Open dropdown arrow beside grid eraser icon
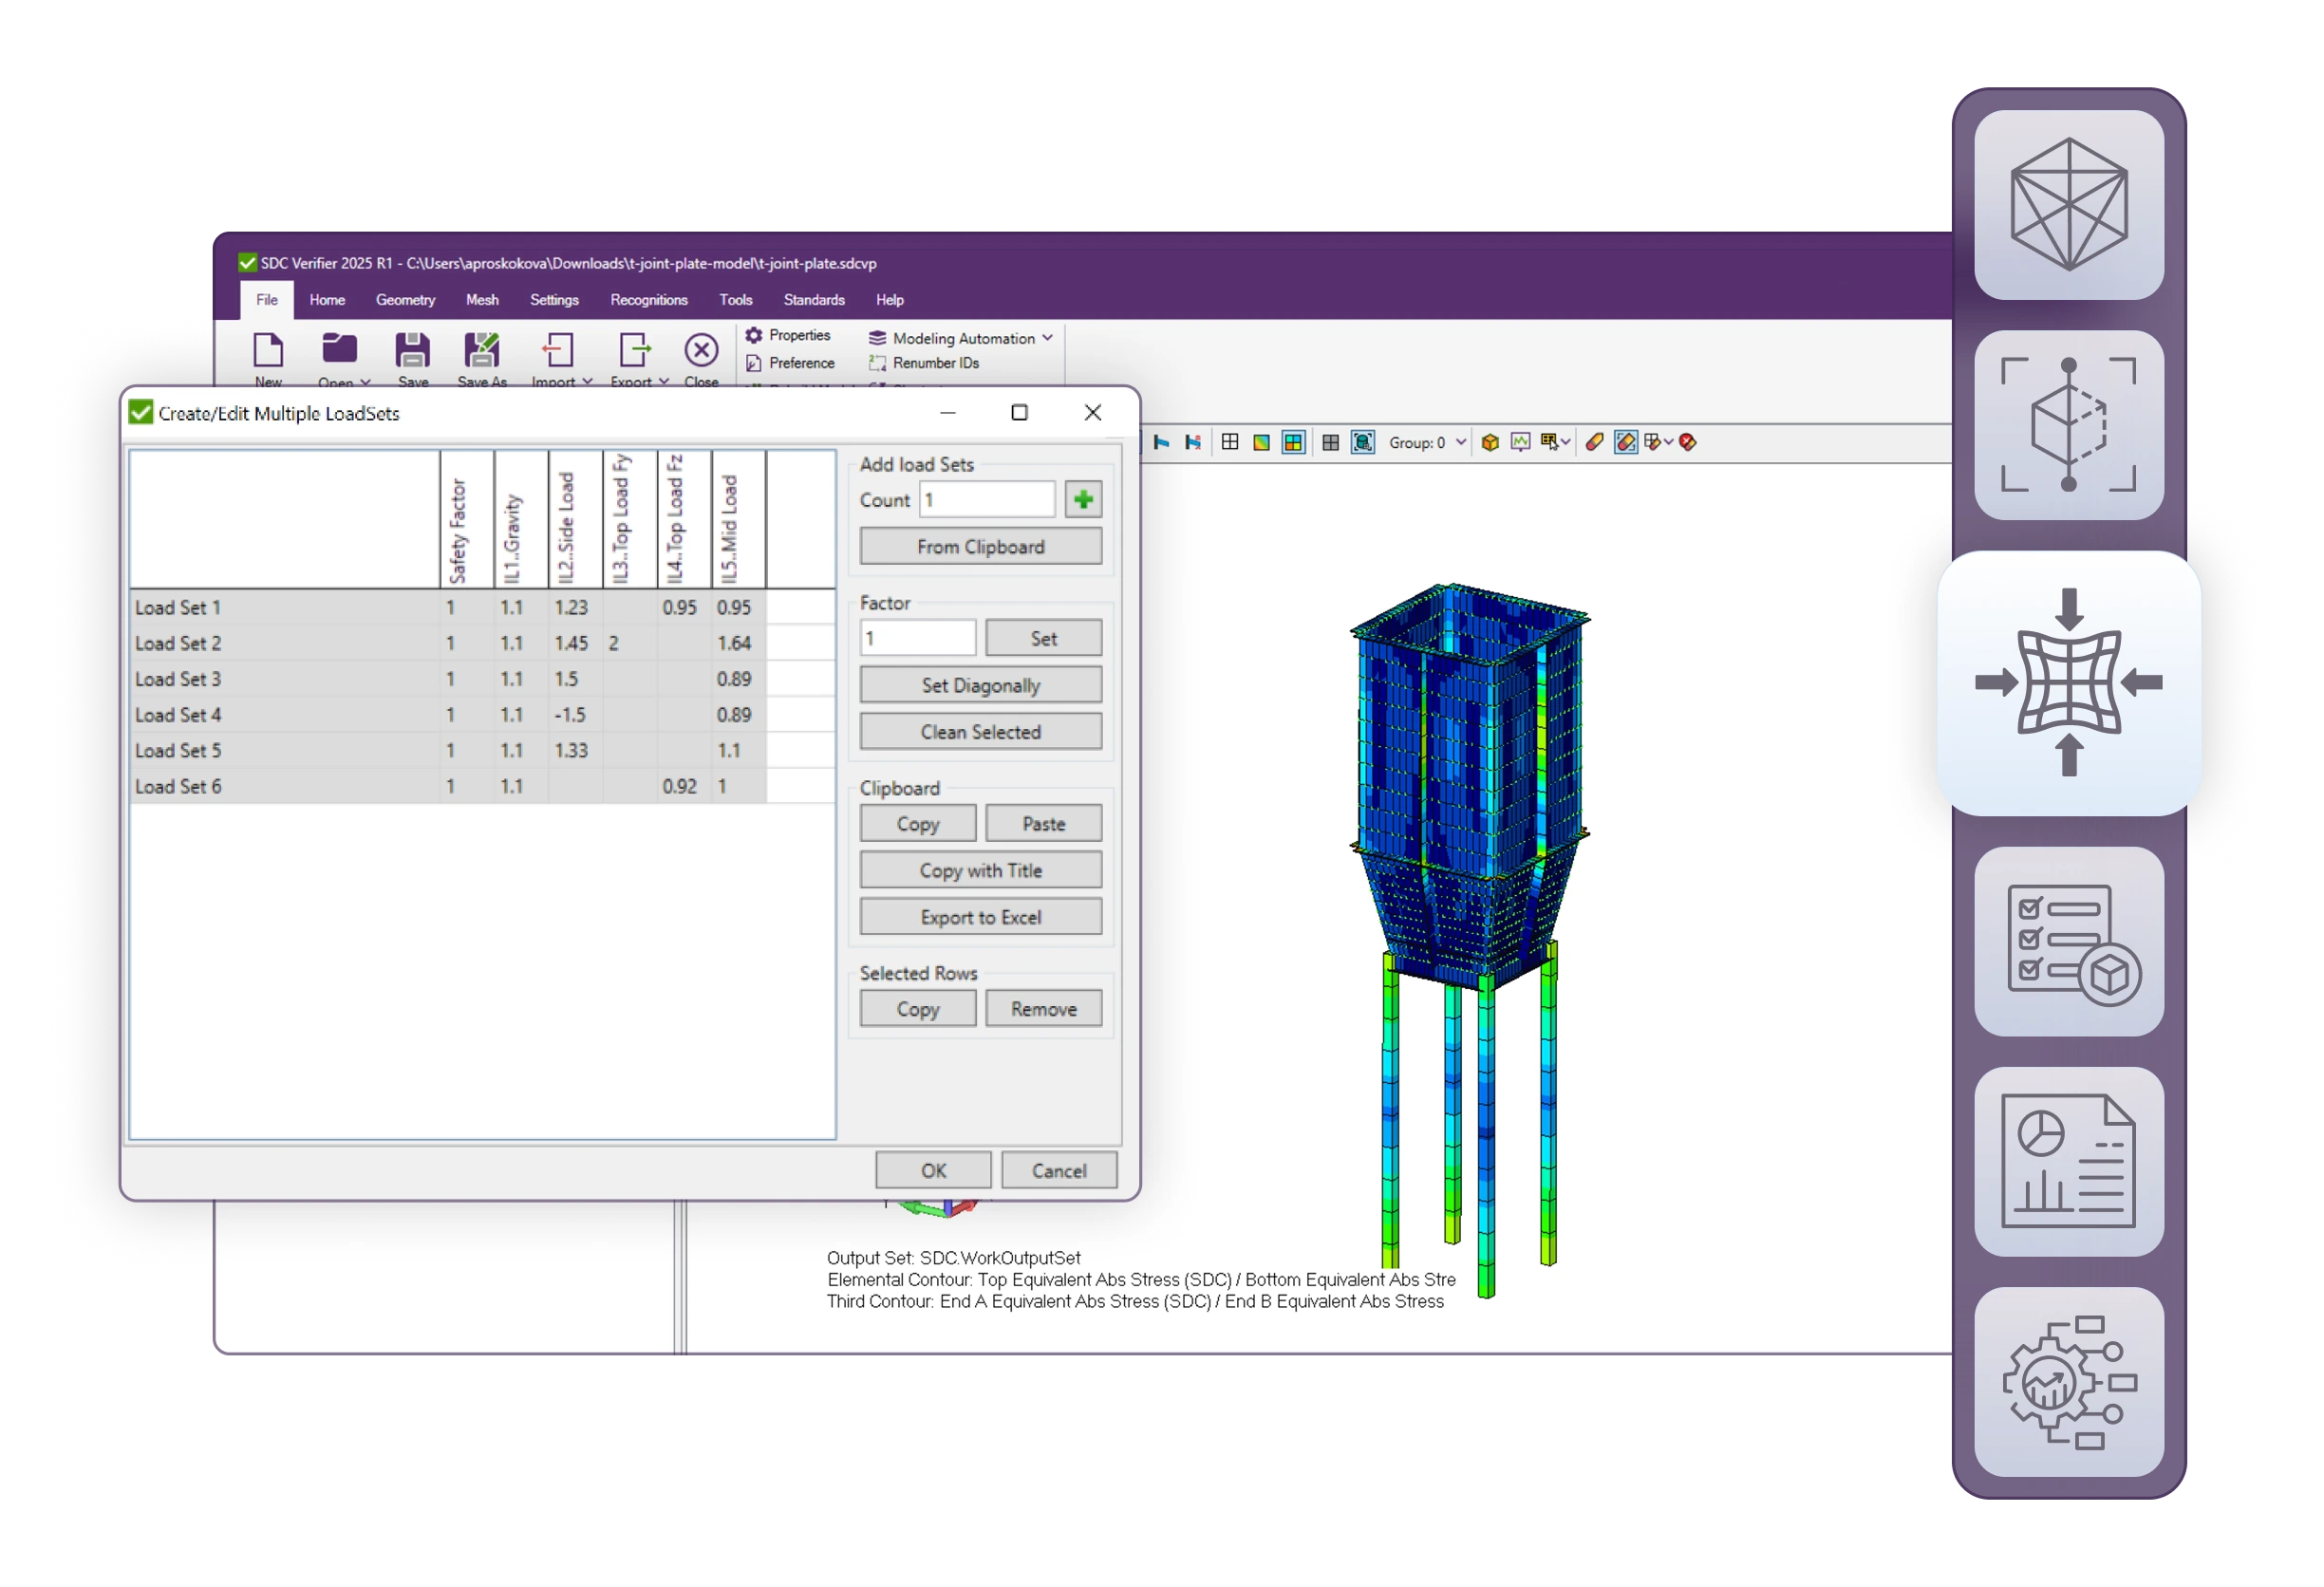Viewport: 2324px width, 1587px height. (x=1668, y=442)
